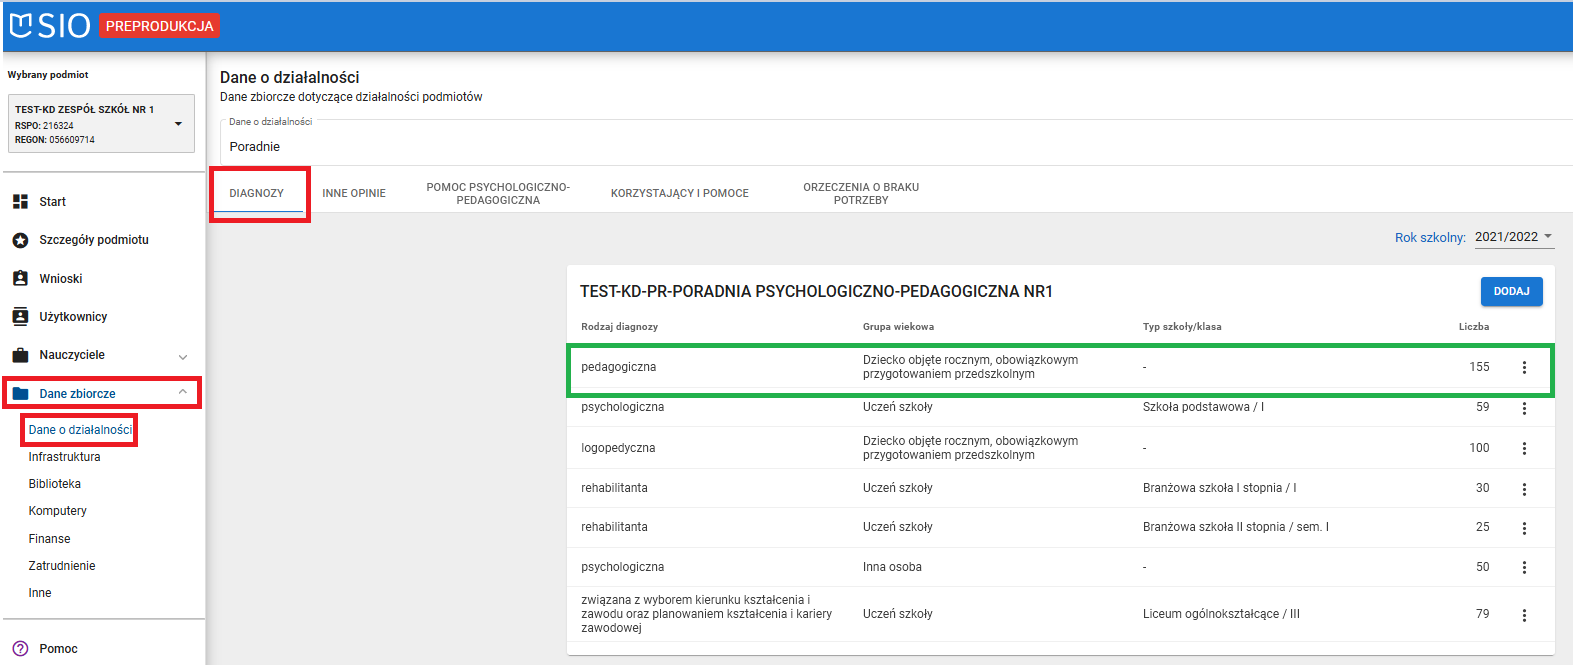The width and height of the screenshot is (1573, 665).
Task: Click the Inna osoba cell
Action: coord(892,567)
